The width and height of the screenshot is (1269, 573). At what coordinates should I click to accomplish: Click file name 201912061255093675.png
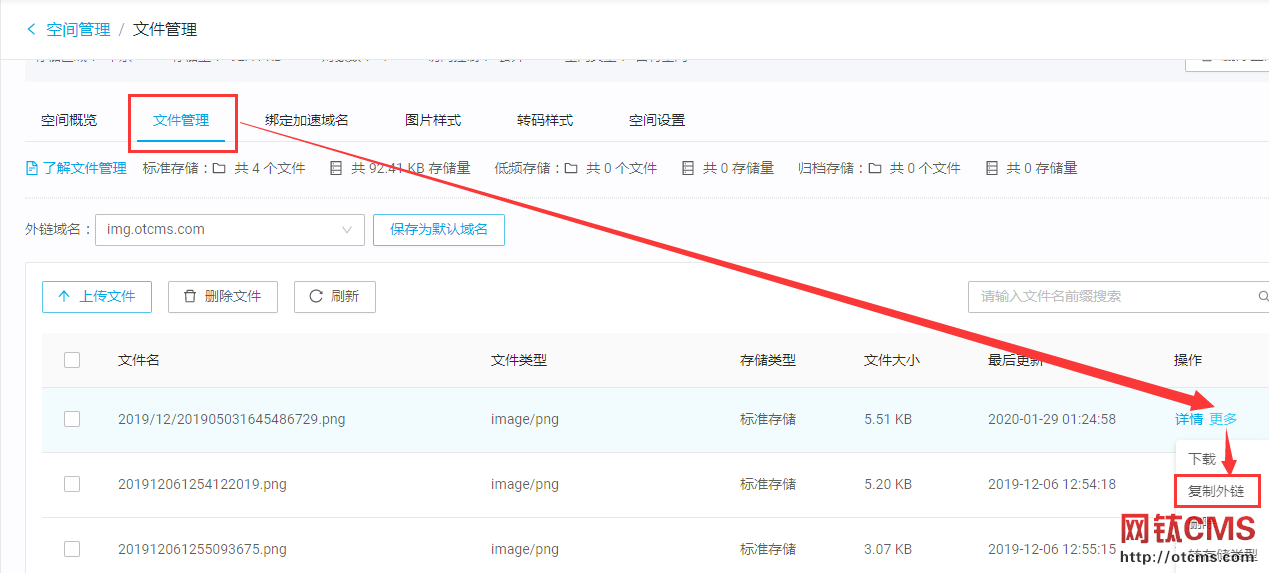click(202, 549)
